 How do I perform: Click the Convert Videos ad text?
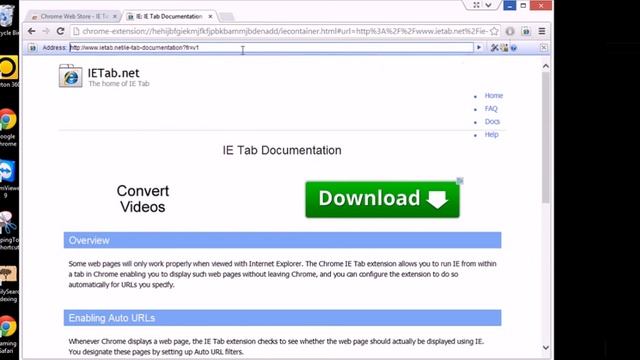point(142,199)
